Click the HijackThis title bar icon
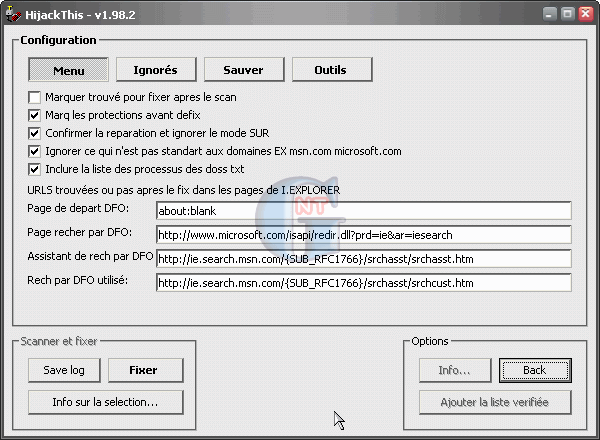 click(x=13, y=15)
